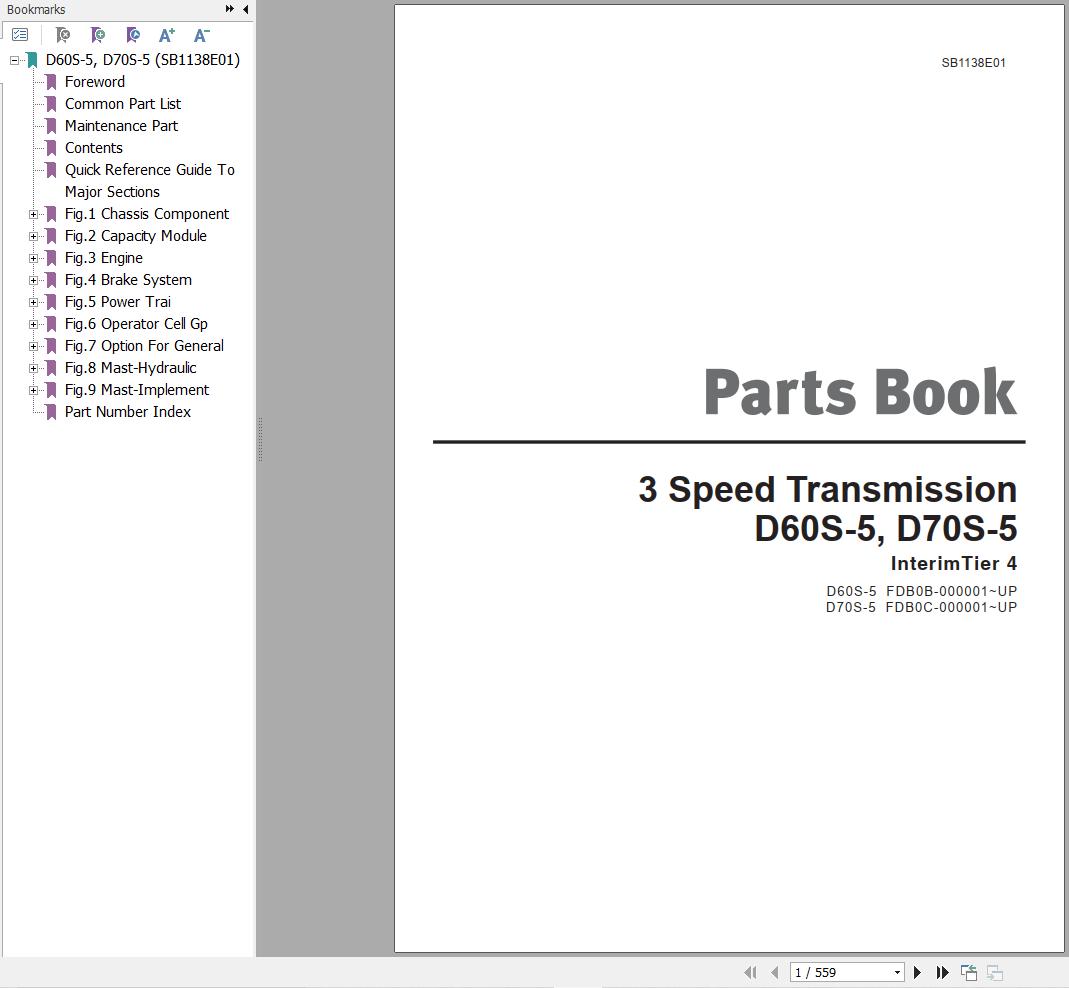Expand Fig.9 Mast-Implement
This screenshot has height=988, width=1069.
(x=33, y=390)
